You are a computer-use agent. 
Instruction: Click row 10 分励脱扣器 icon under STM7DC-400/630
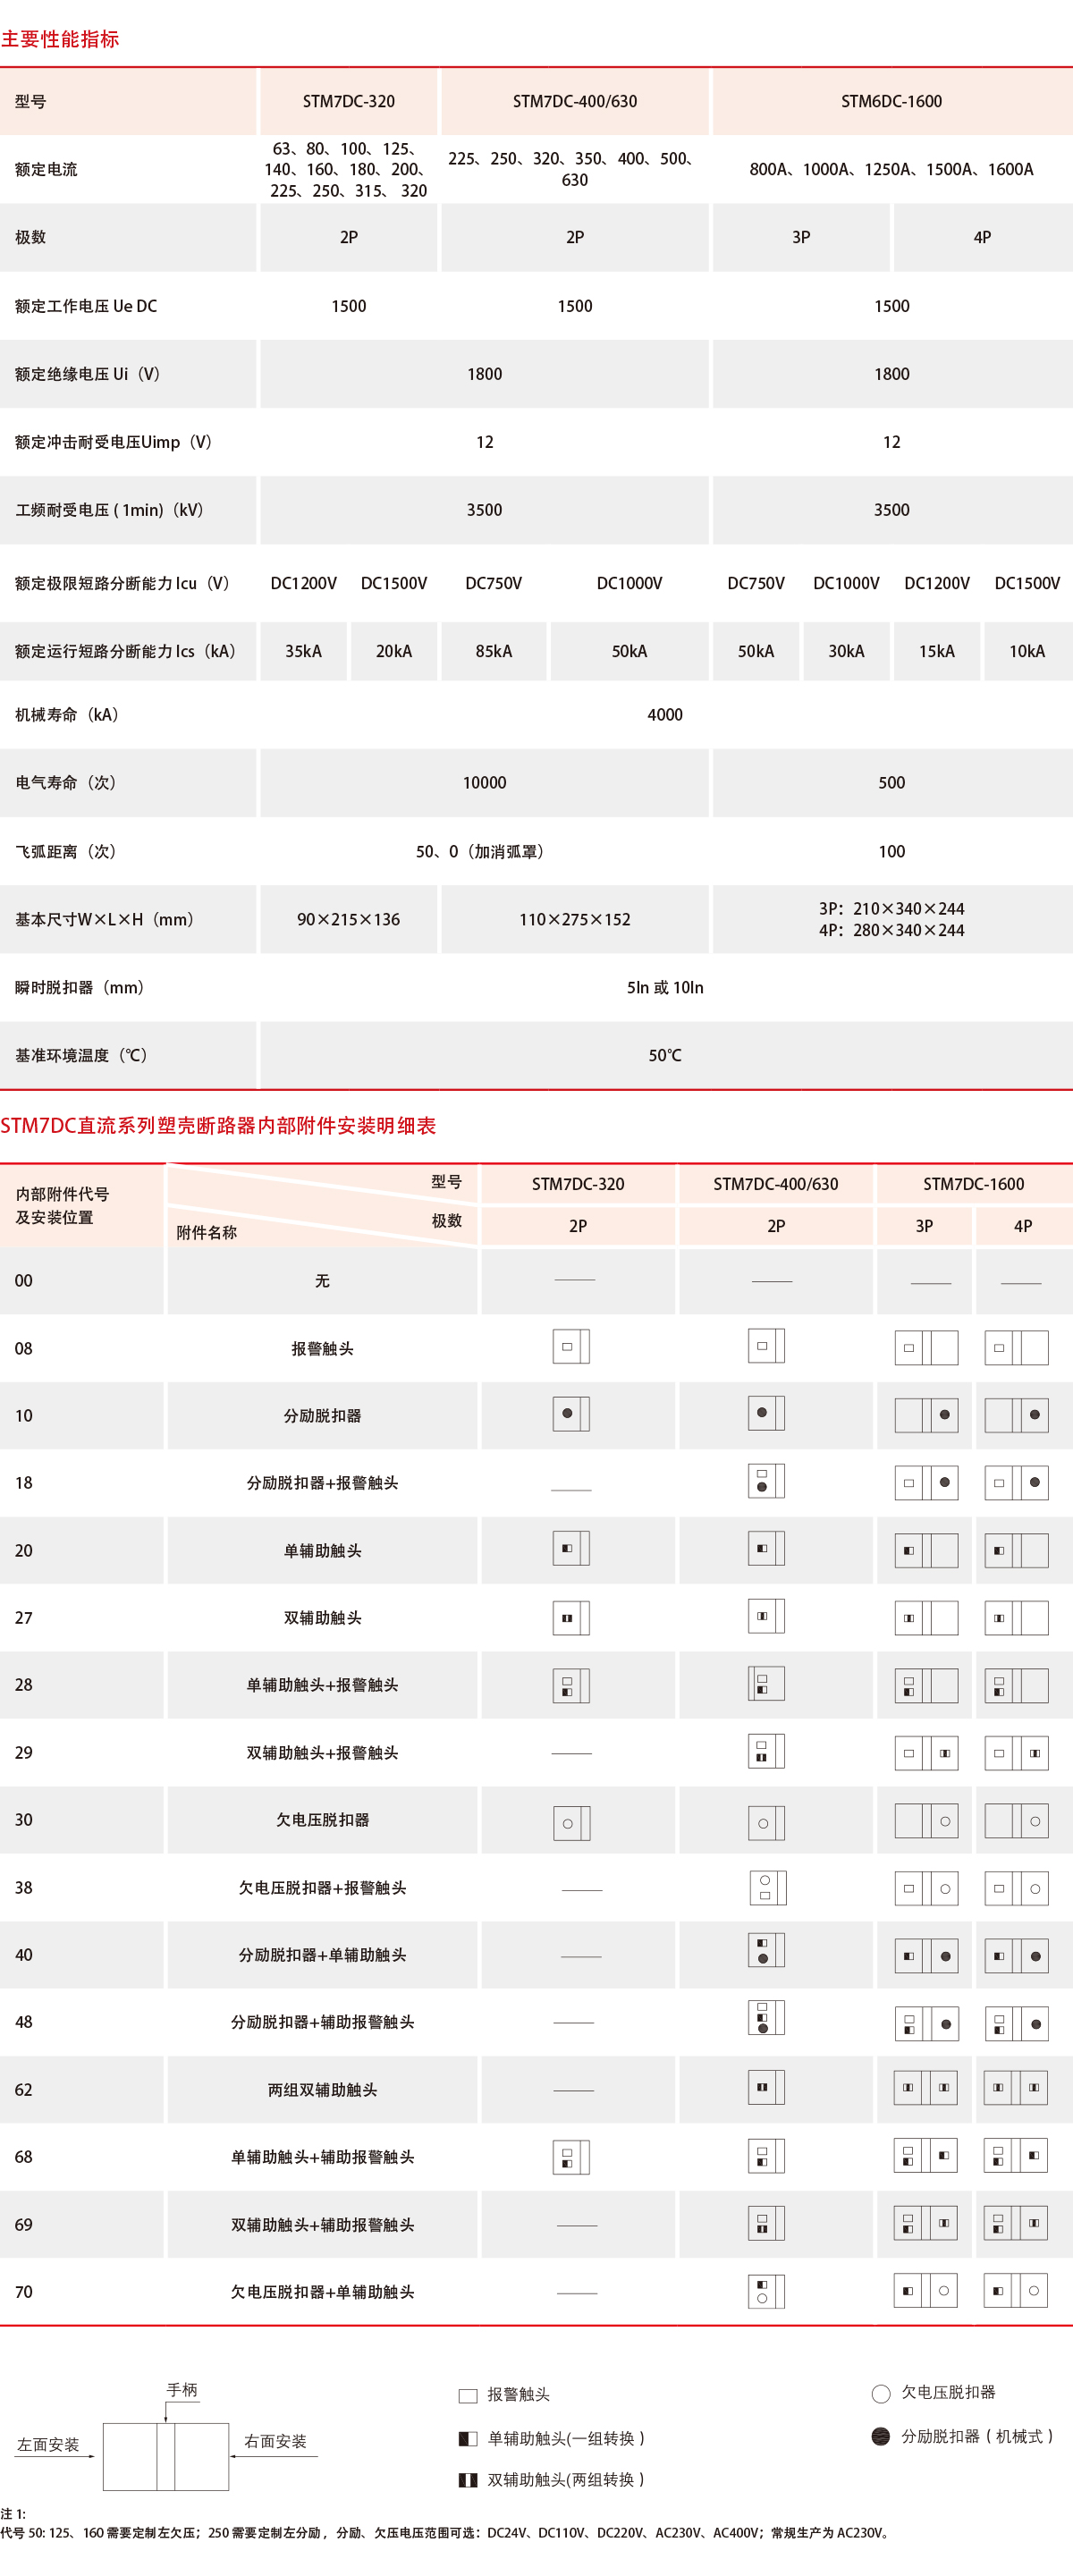(x=766, y=1413)
